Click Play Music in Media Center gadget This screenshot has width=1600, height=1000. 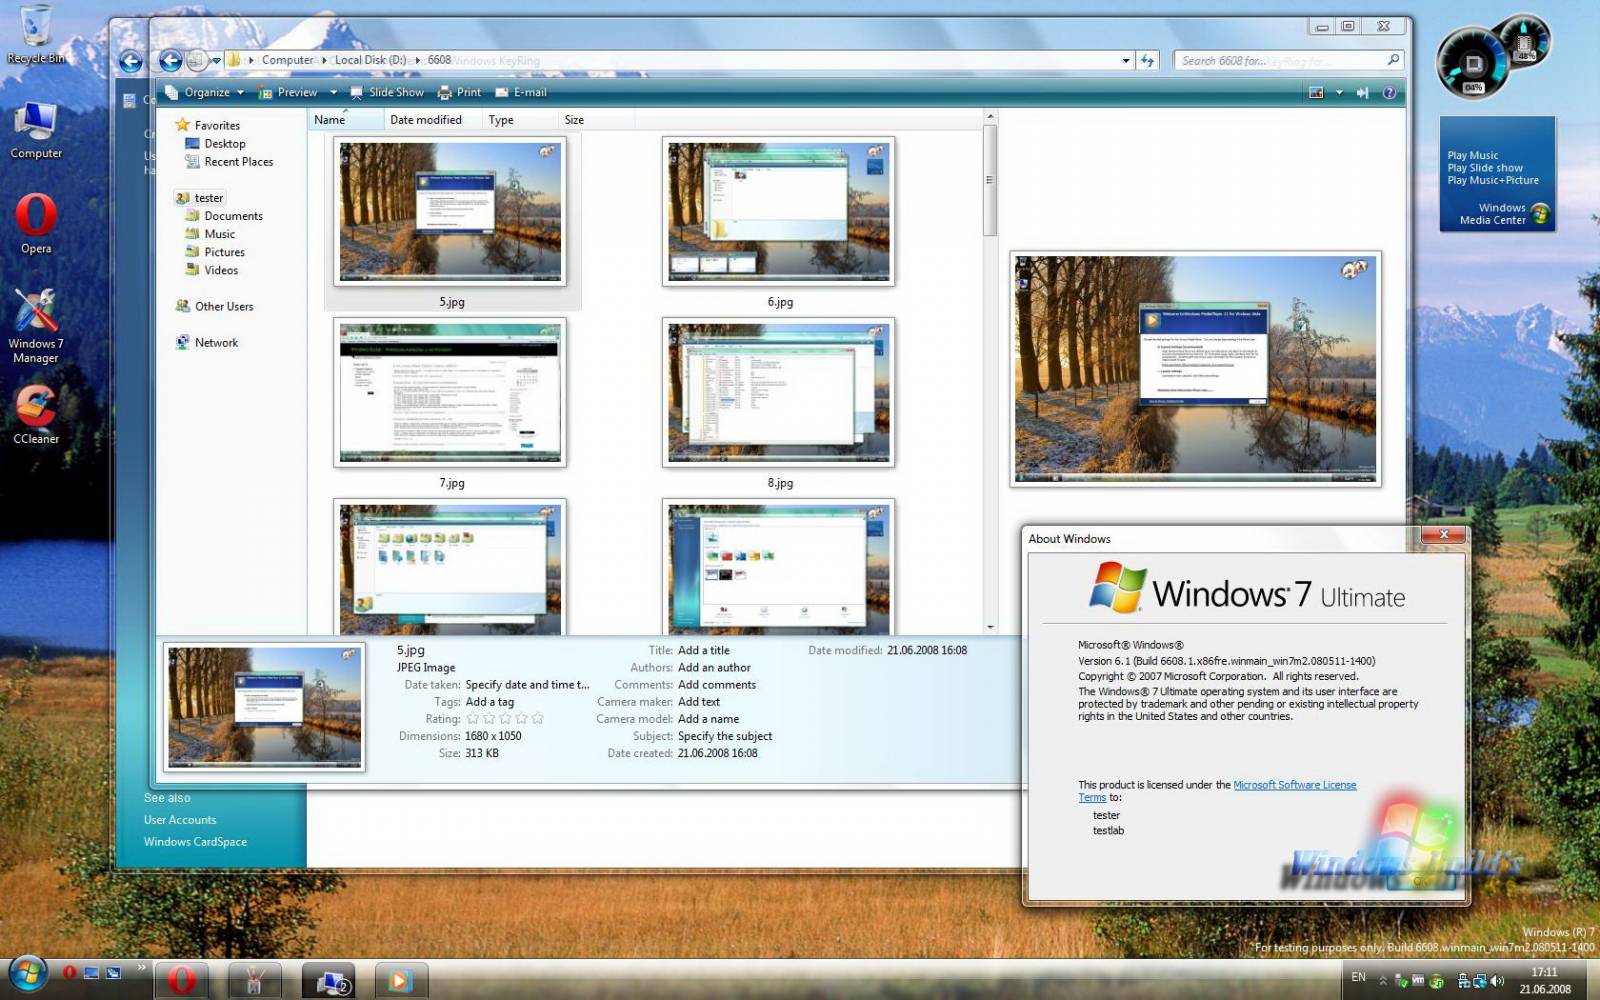pos(1472,155)
